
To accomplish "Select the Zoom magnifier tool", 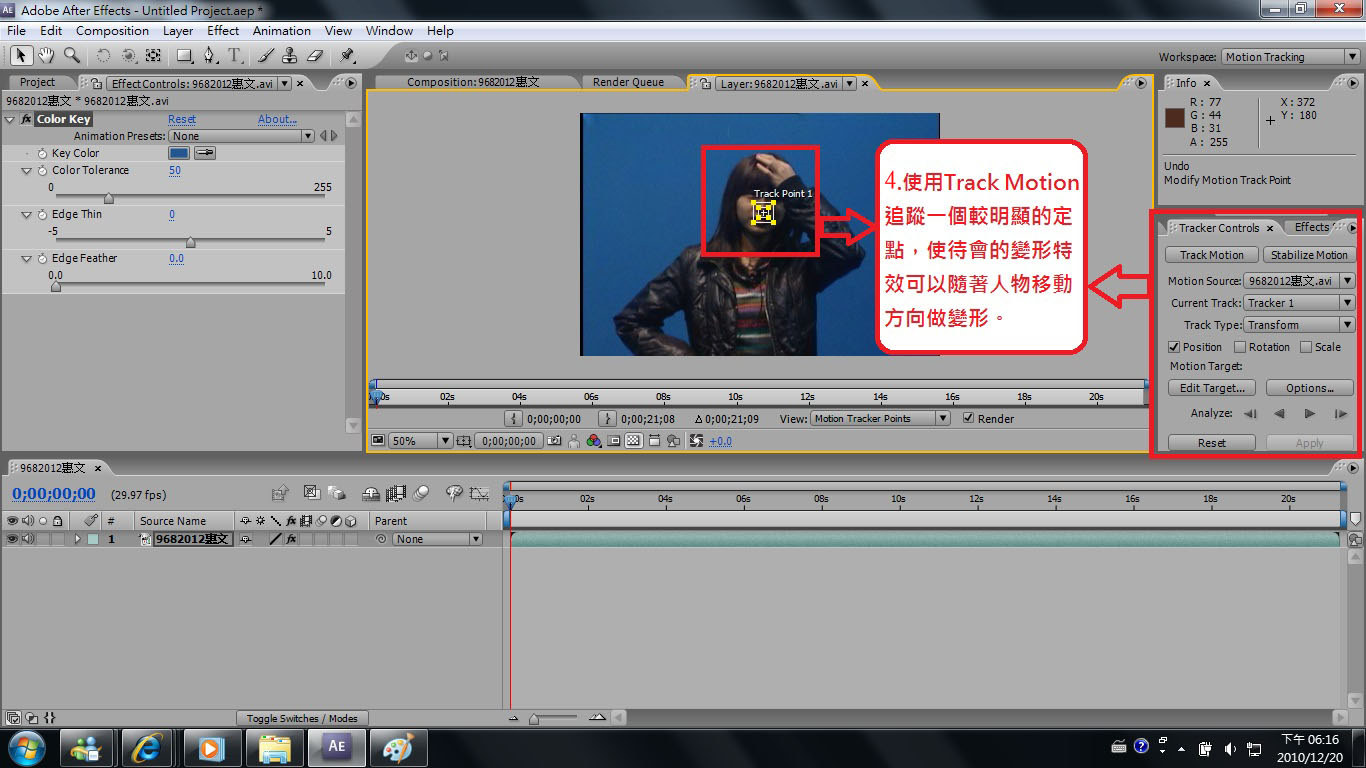I will click(x=71, y=56).
